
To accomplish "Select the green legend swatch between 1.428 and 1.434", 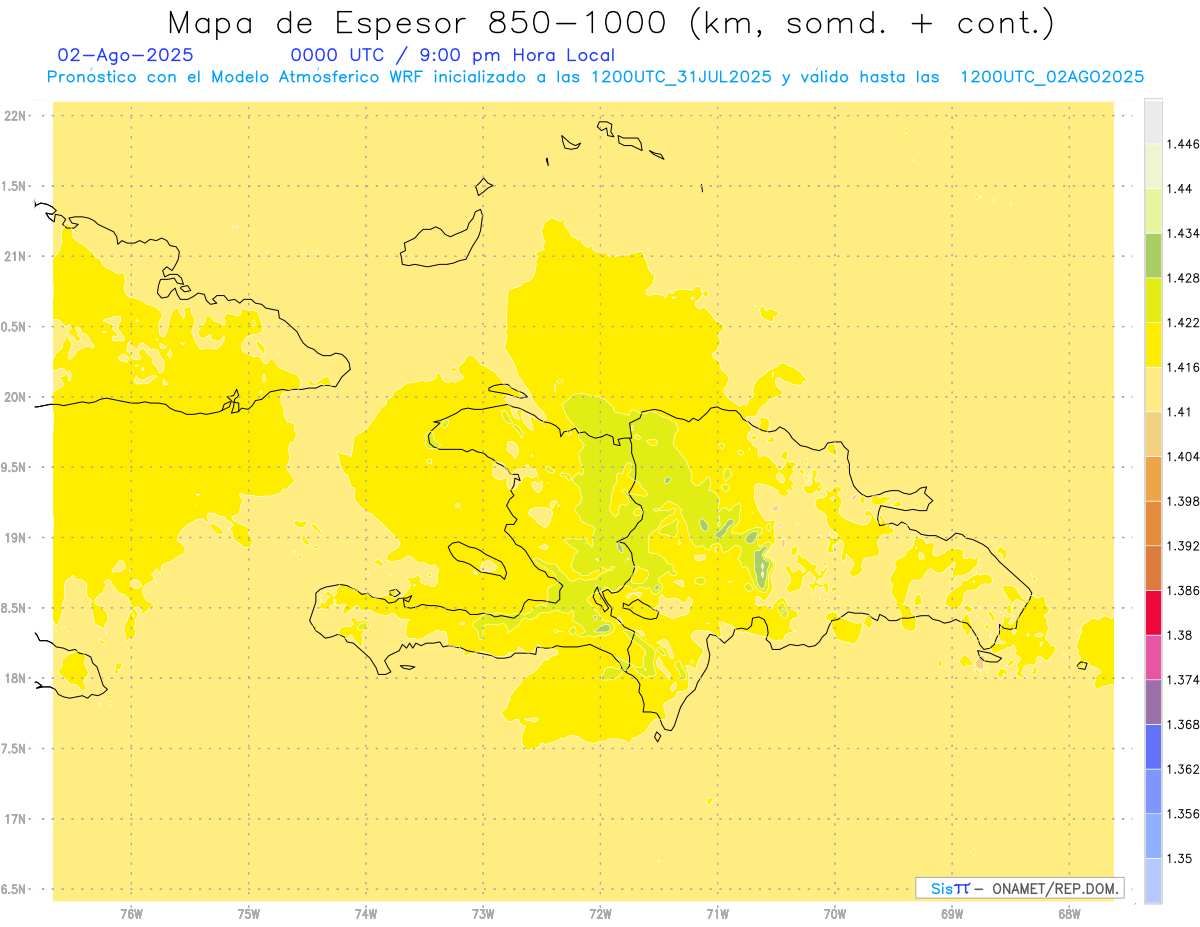I will click(x=1153, y=255).
